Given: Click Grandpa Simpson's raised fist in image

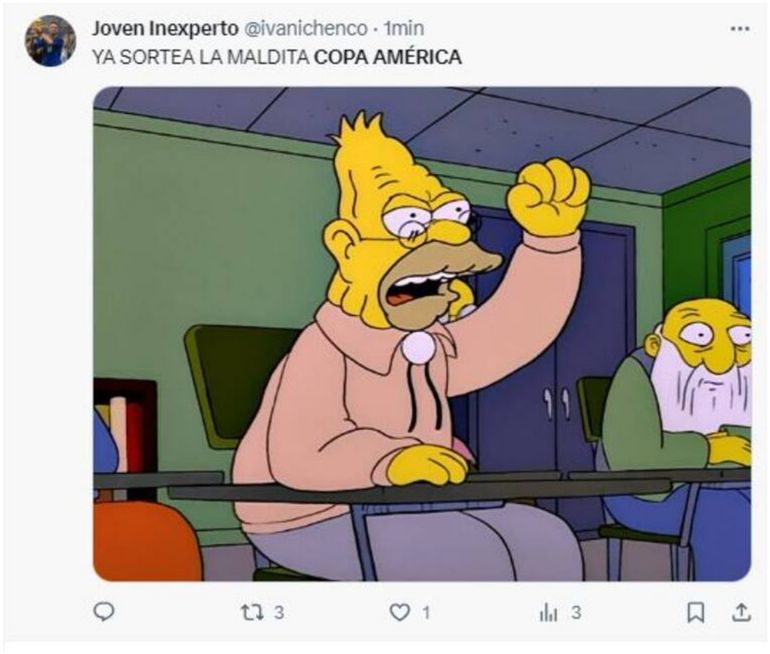Looking at the screenshot, I should point(549,197).
